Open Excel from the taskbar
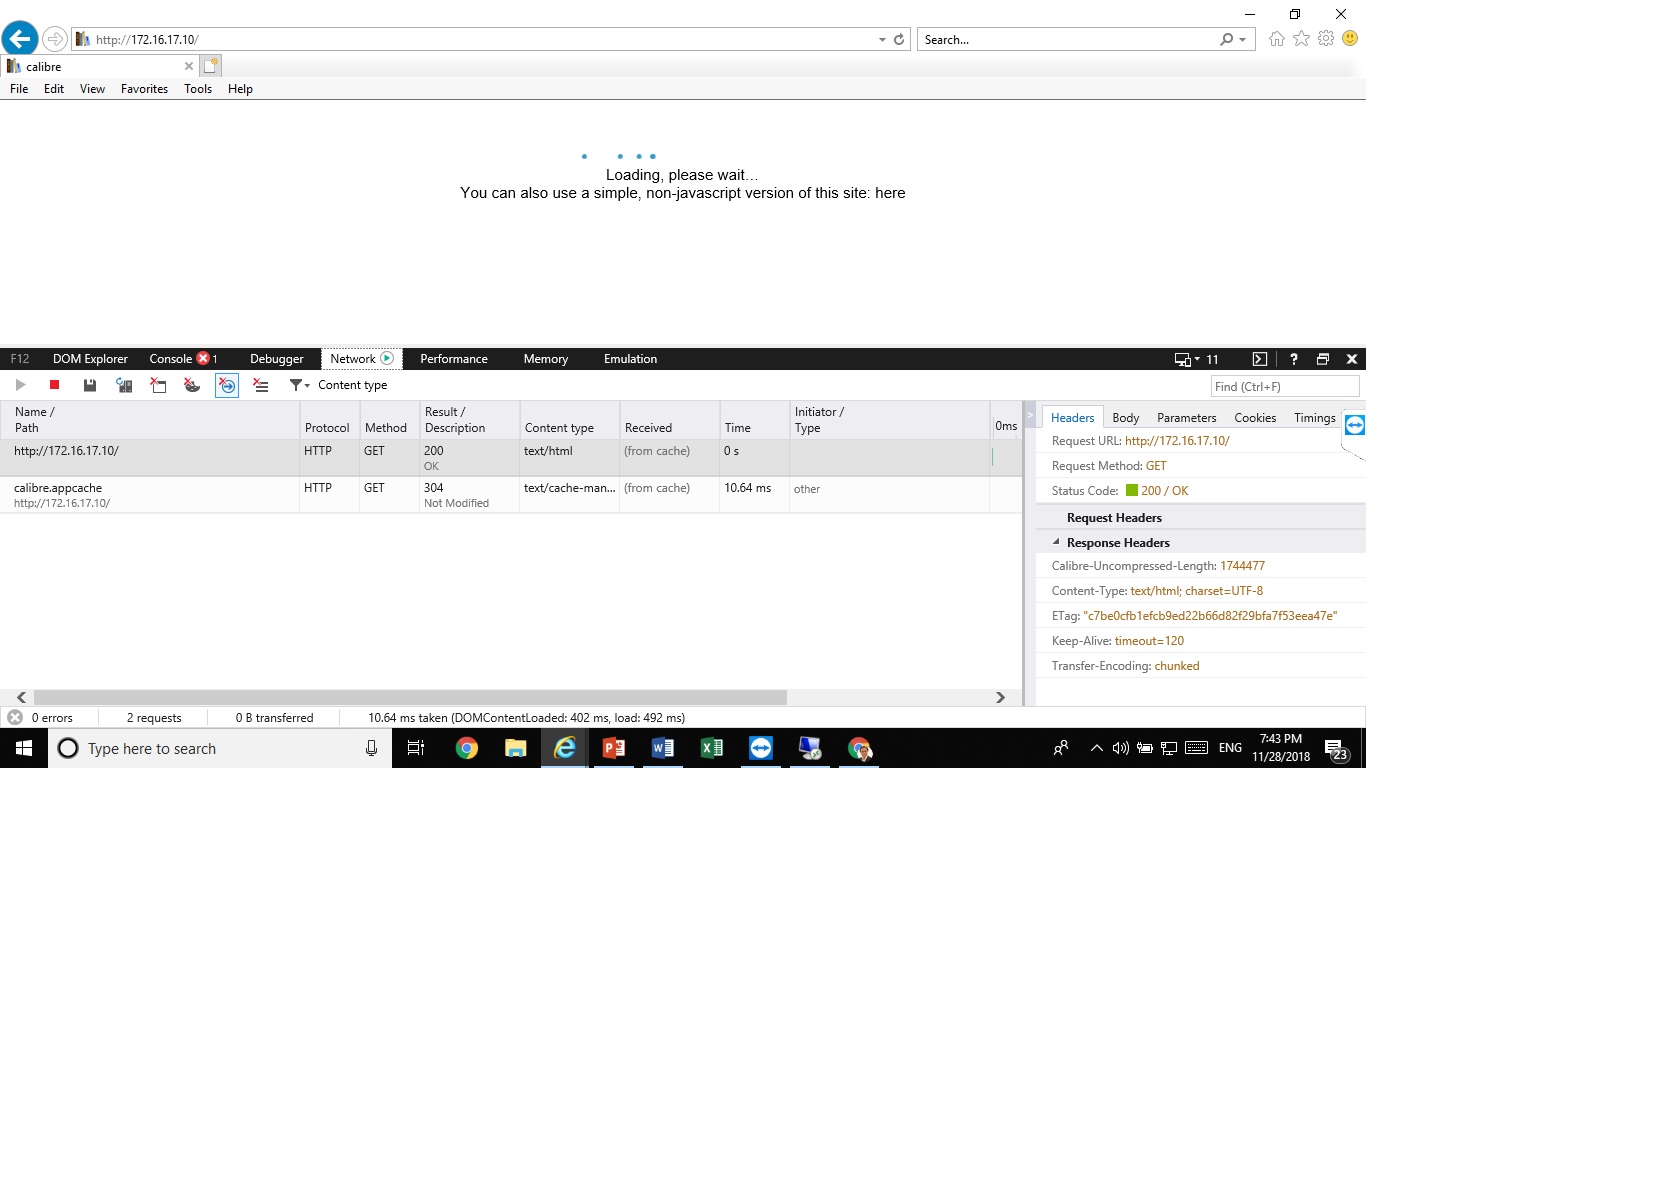The height and width of the screenshot is (1192, 1680). coord(711,748)
